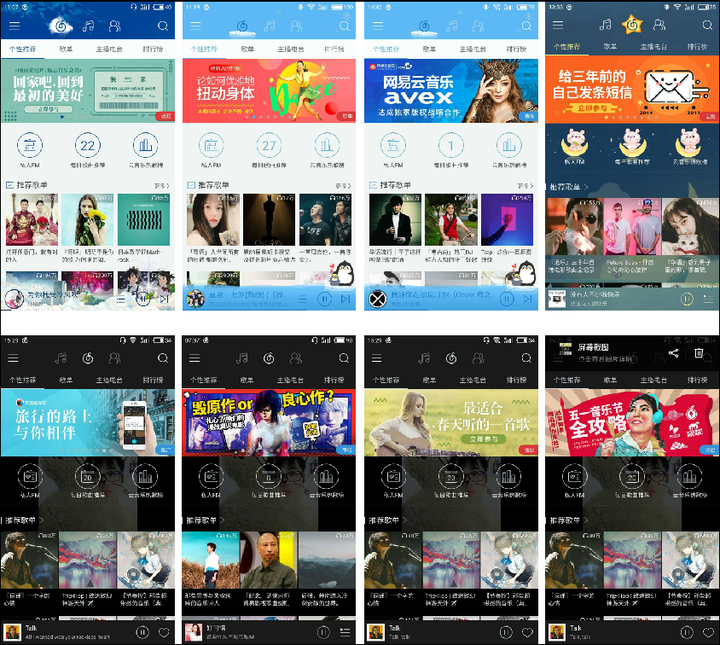Open the Oscar statue playlist thumbnail

269,219
